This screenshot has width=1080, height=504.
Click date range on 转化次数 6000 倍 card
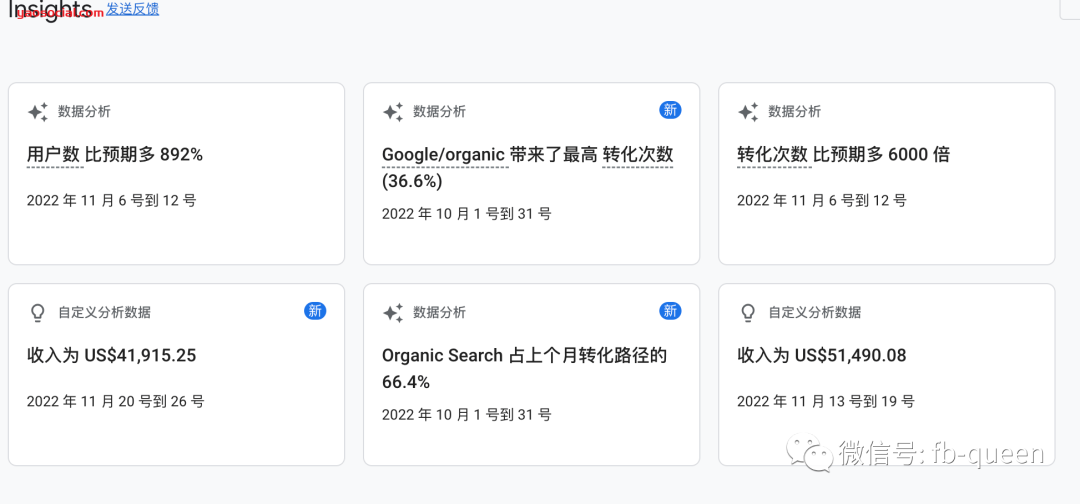pyautogui.click(x=822, y=201)
